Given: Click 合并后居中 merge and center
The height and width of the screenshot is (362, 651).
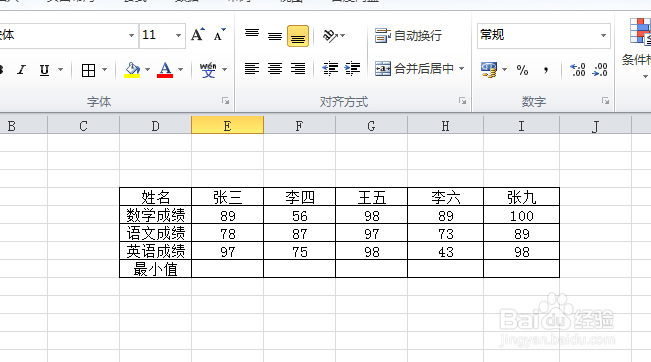Looking at the screenshot, I should click(414, 68).
